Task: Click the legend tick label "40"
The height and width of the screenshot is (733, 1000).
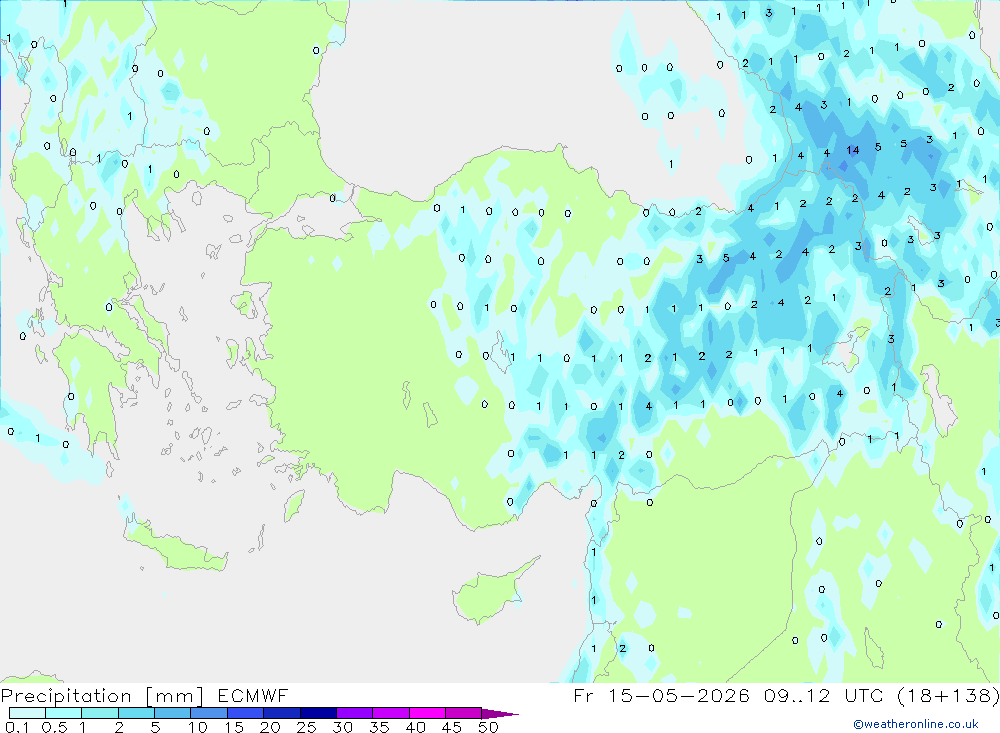Action: (x=415, y=727)
